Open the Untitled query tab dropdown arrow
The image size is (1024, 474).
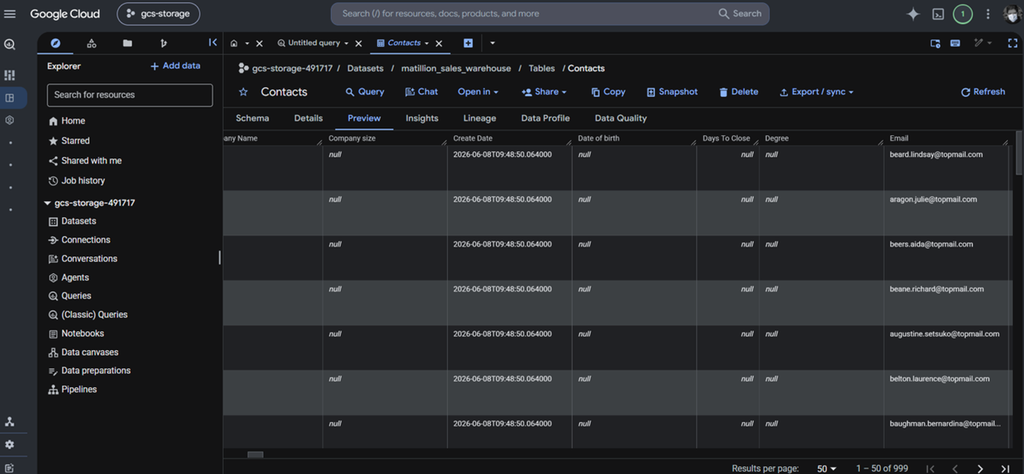pos(346,44)
